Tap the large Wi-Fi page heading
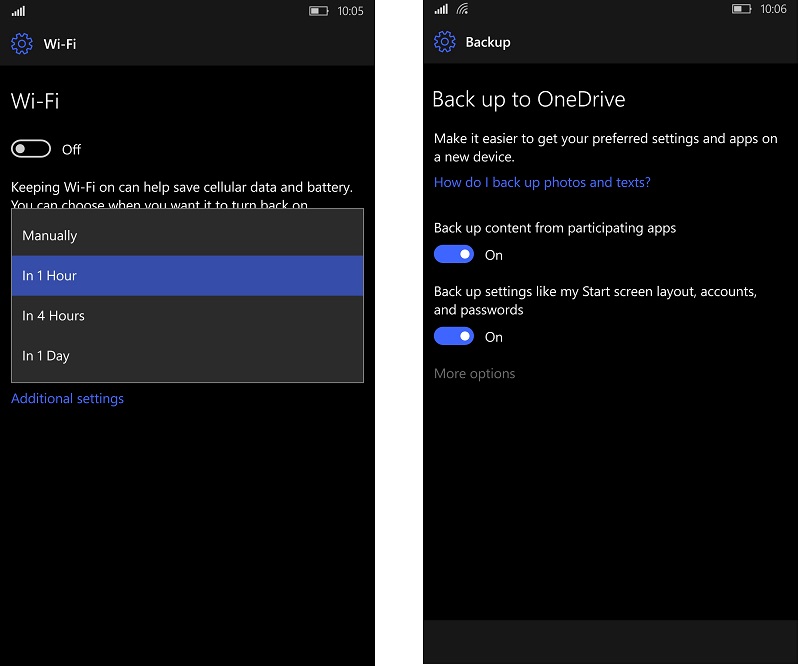800x666 pixels. coord(35,101)
